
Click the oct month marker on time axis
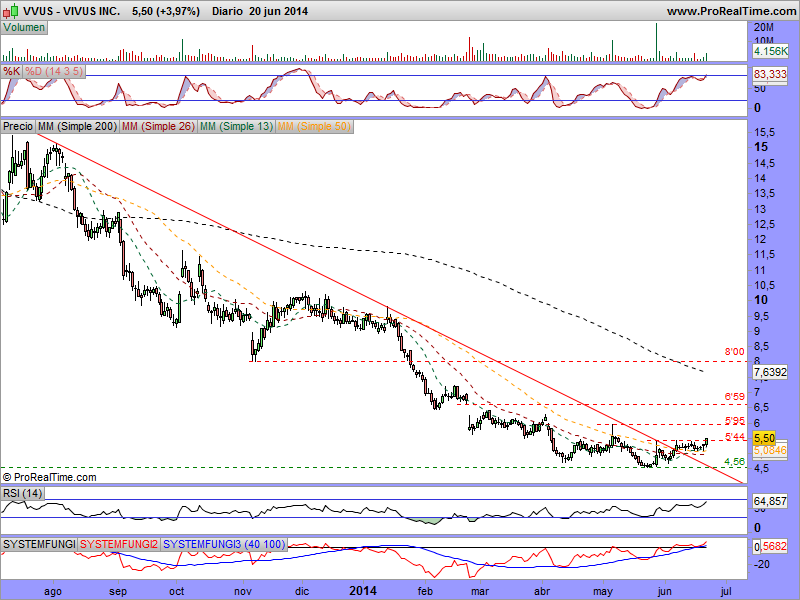tap(177, 591)
